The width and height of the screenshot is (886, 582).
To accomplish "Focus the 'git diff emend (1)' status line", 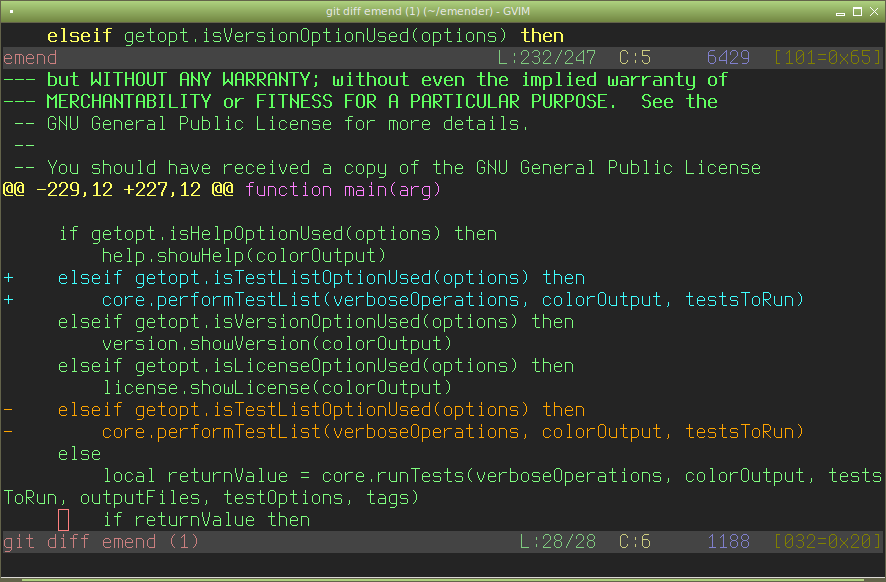I will coord(101,542).
